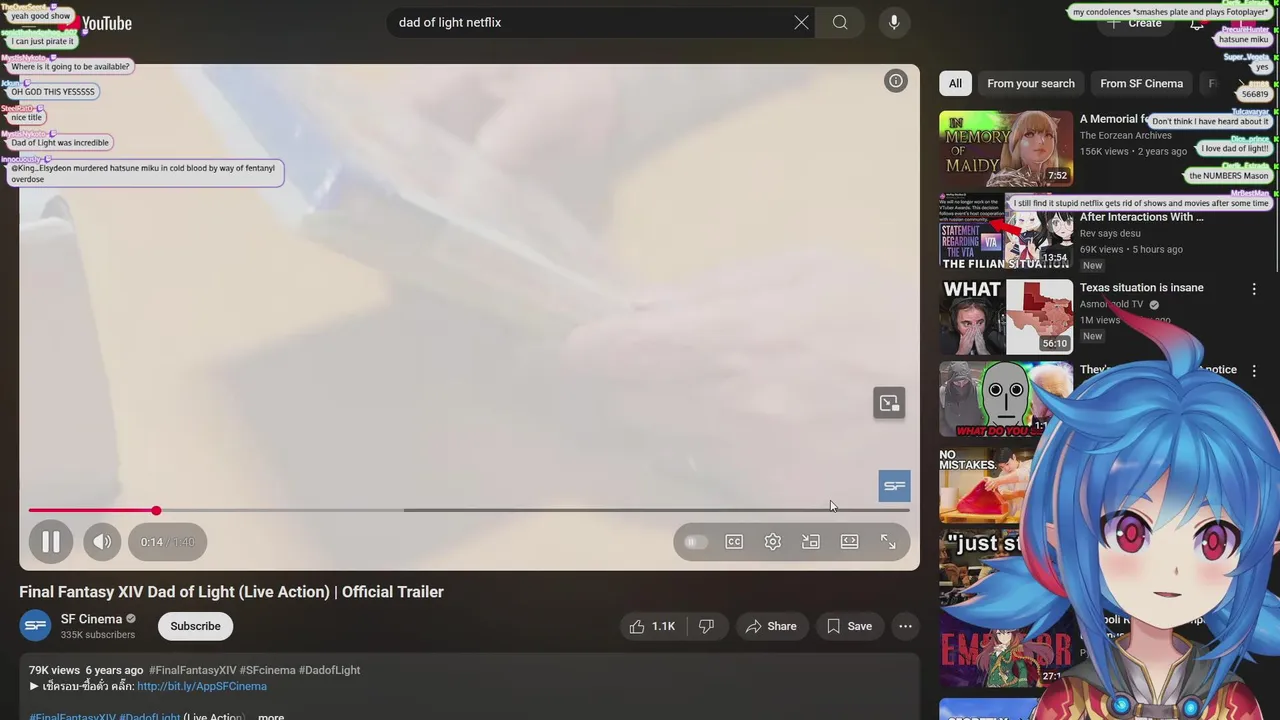Open Memory of Maidy video thumbnail

(x=1006, y=149)
